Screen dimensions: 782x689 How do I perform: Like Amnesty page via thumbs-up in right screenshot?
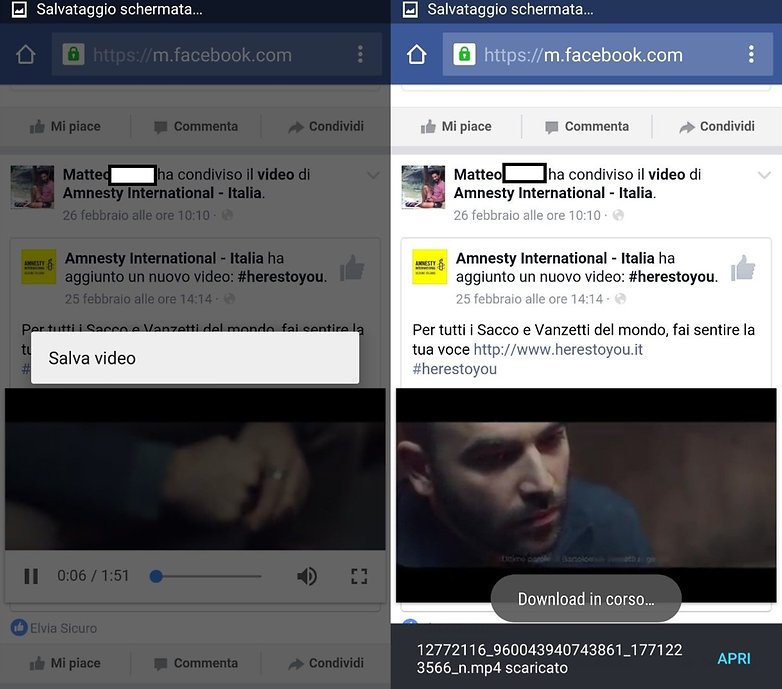(x=743, y=268)
